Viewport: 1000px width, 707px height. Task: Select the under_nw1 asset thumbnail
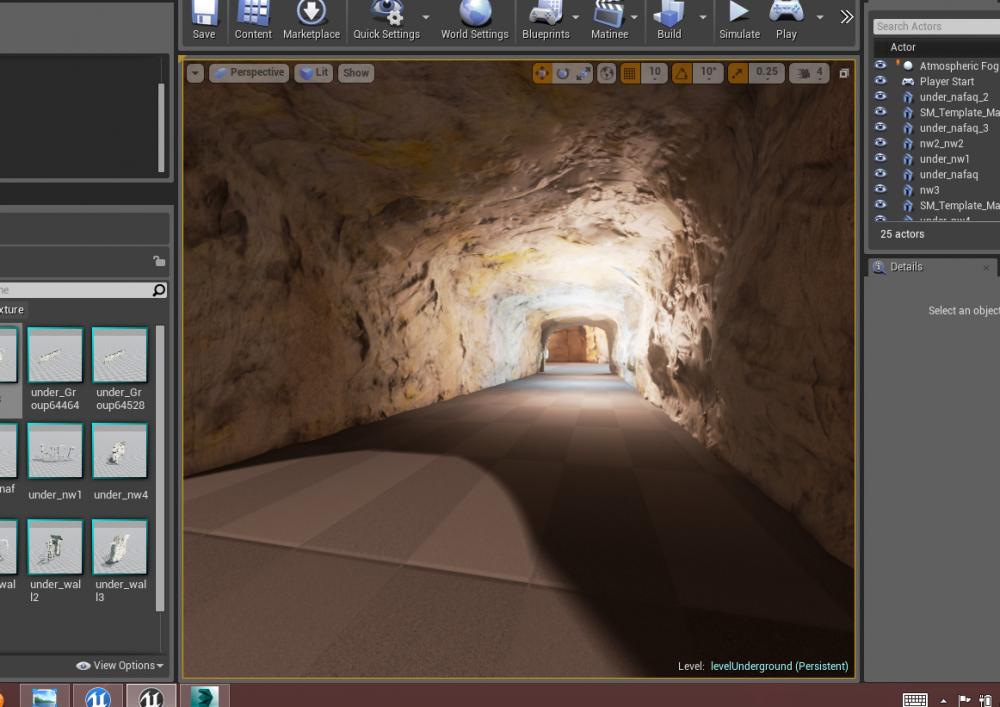point(55,451)
